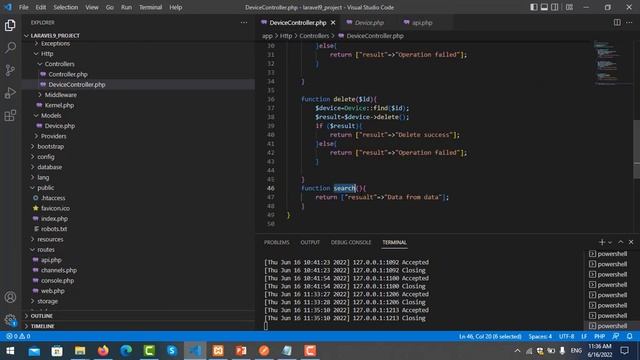Click the Ln 46, Col 20 cursor position
Viewport: 640px width, 360px height.
490,336
